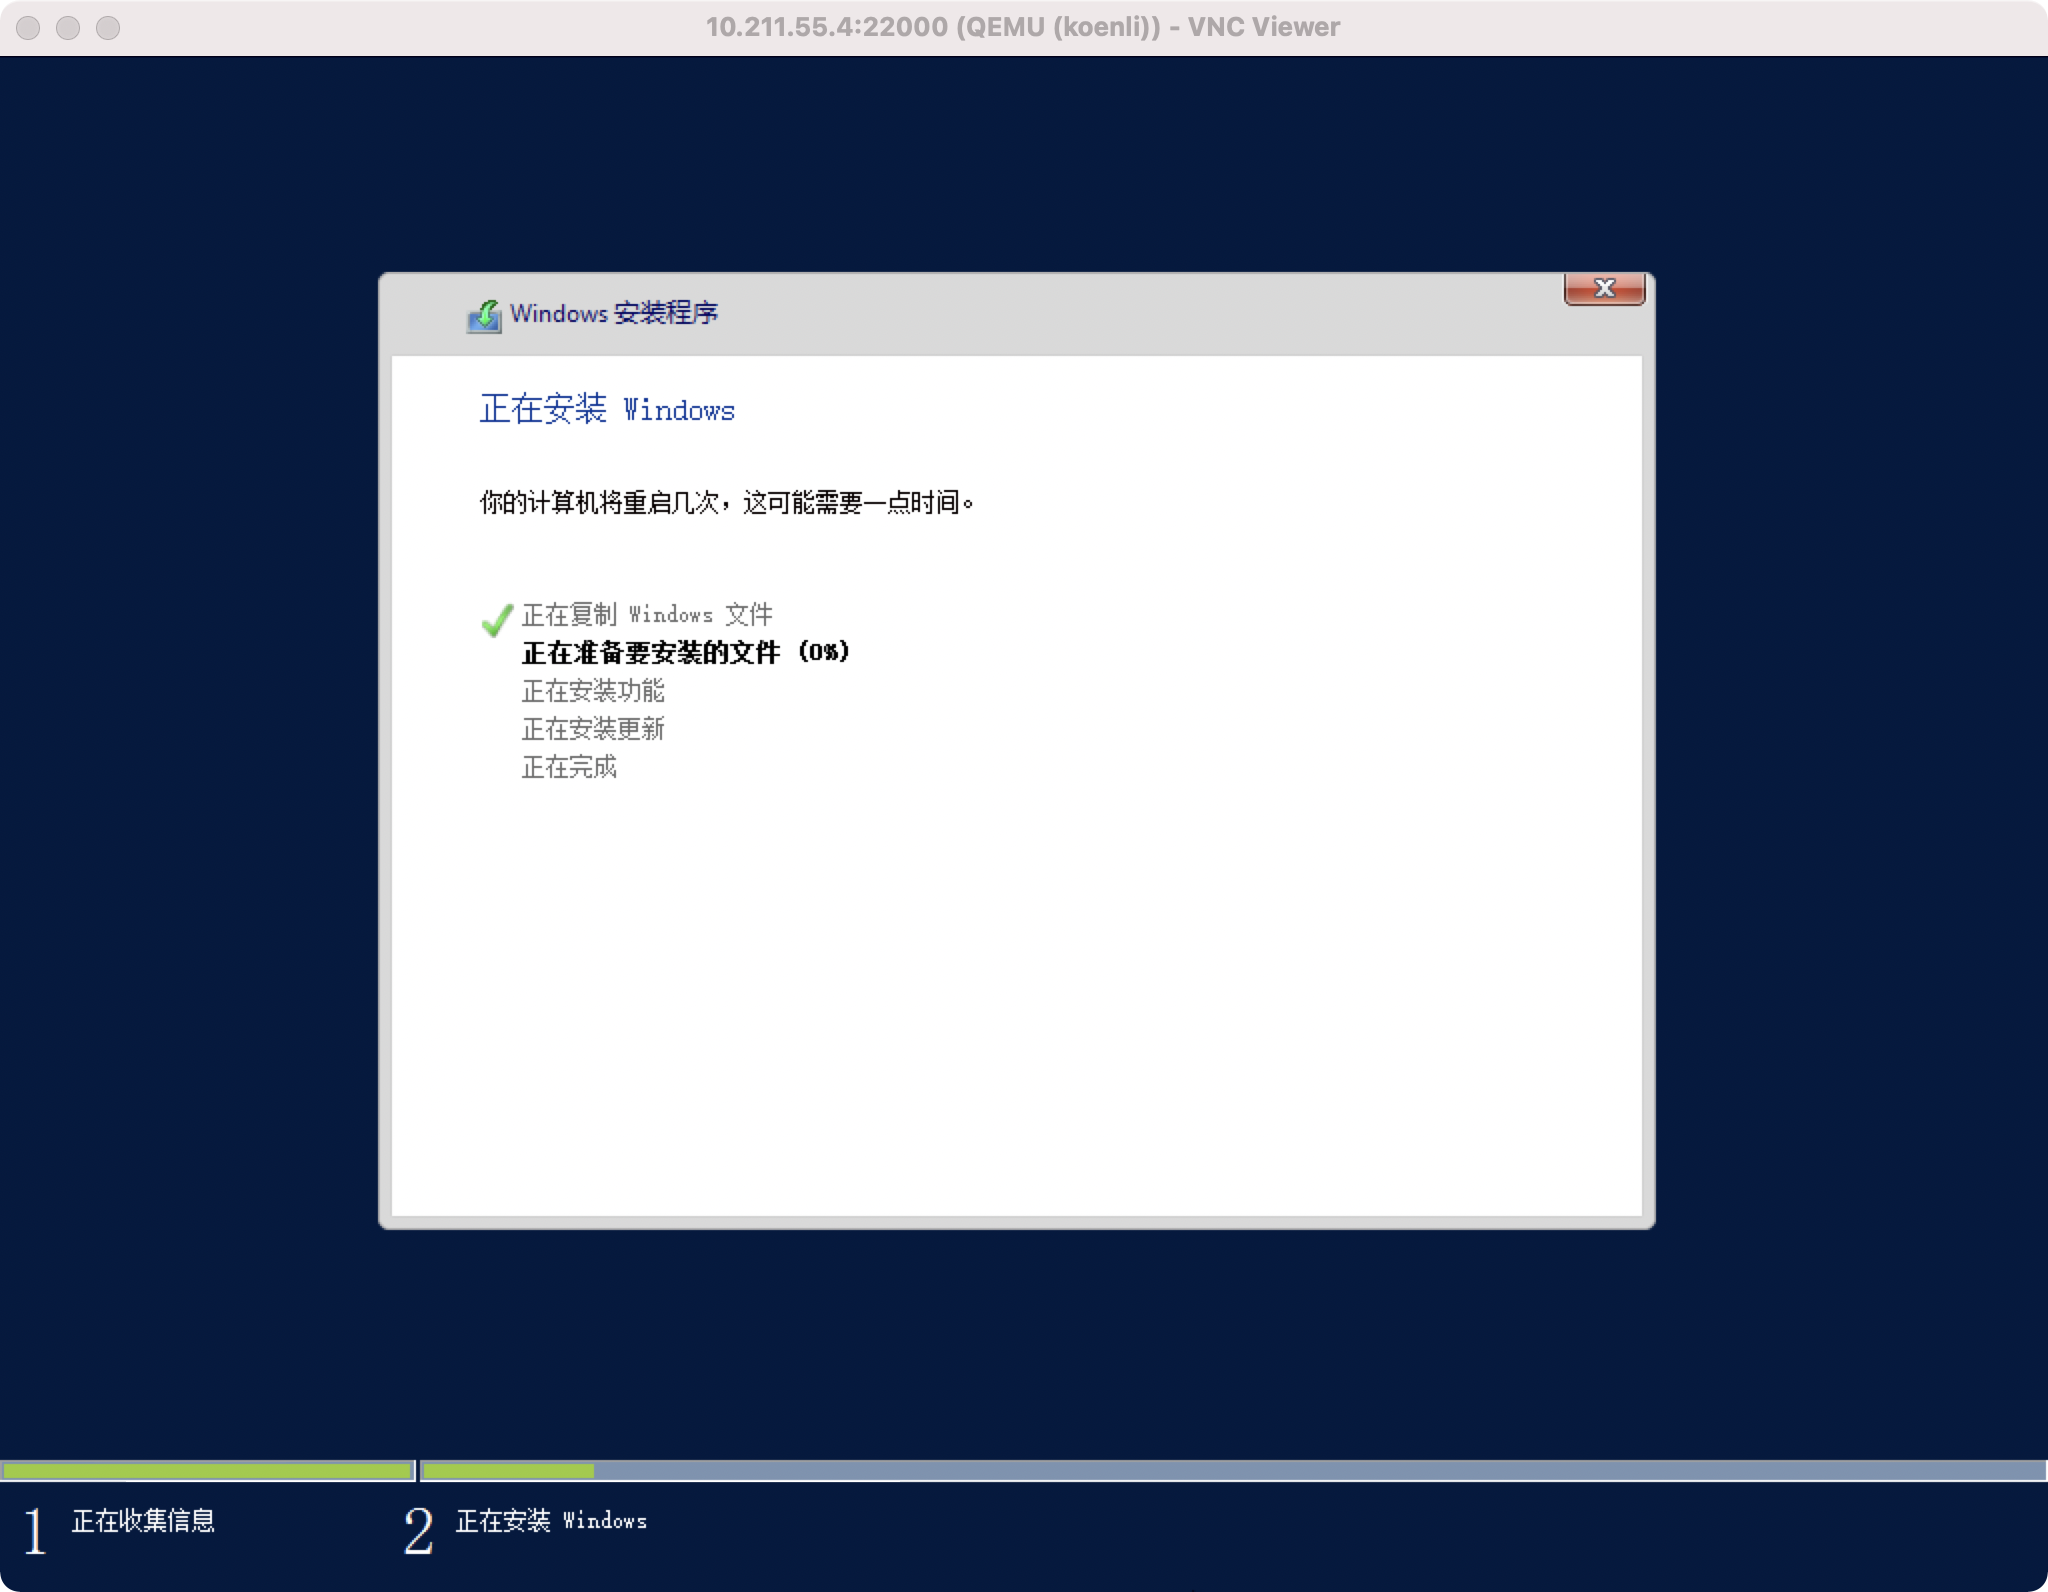This screenshot has height=1592, width=2048.
Task: Click the restart notice text in the dialog
Action: [x=726, y=503]
